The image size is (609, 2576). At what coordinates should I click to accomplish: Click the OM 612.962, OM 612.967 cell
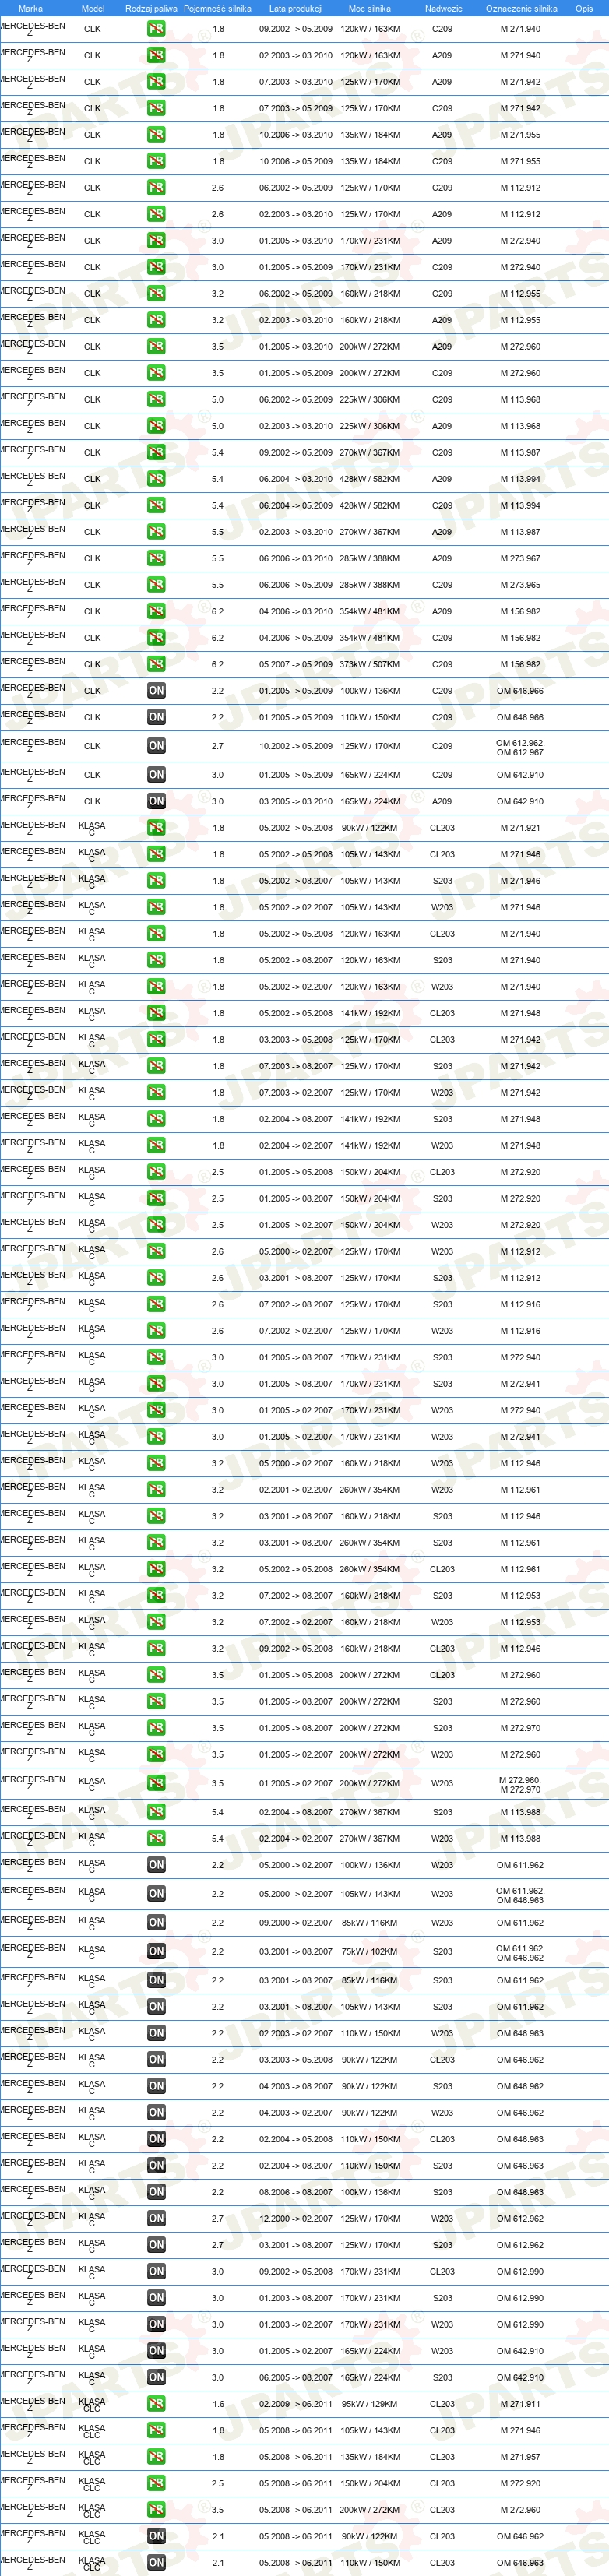click(520, 747)
